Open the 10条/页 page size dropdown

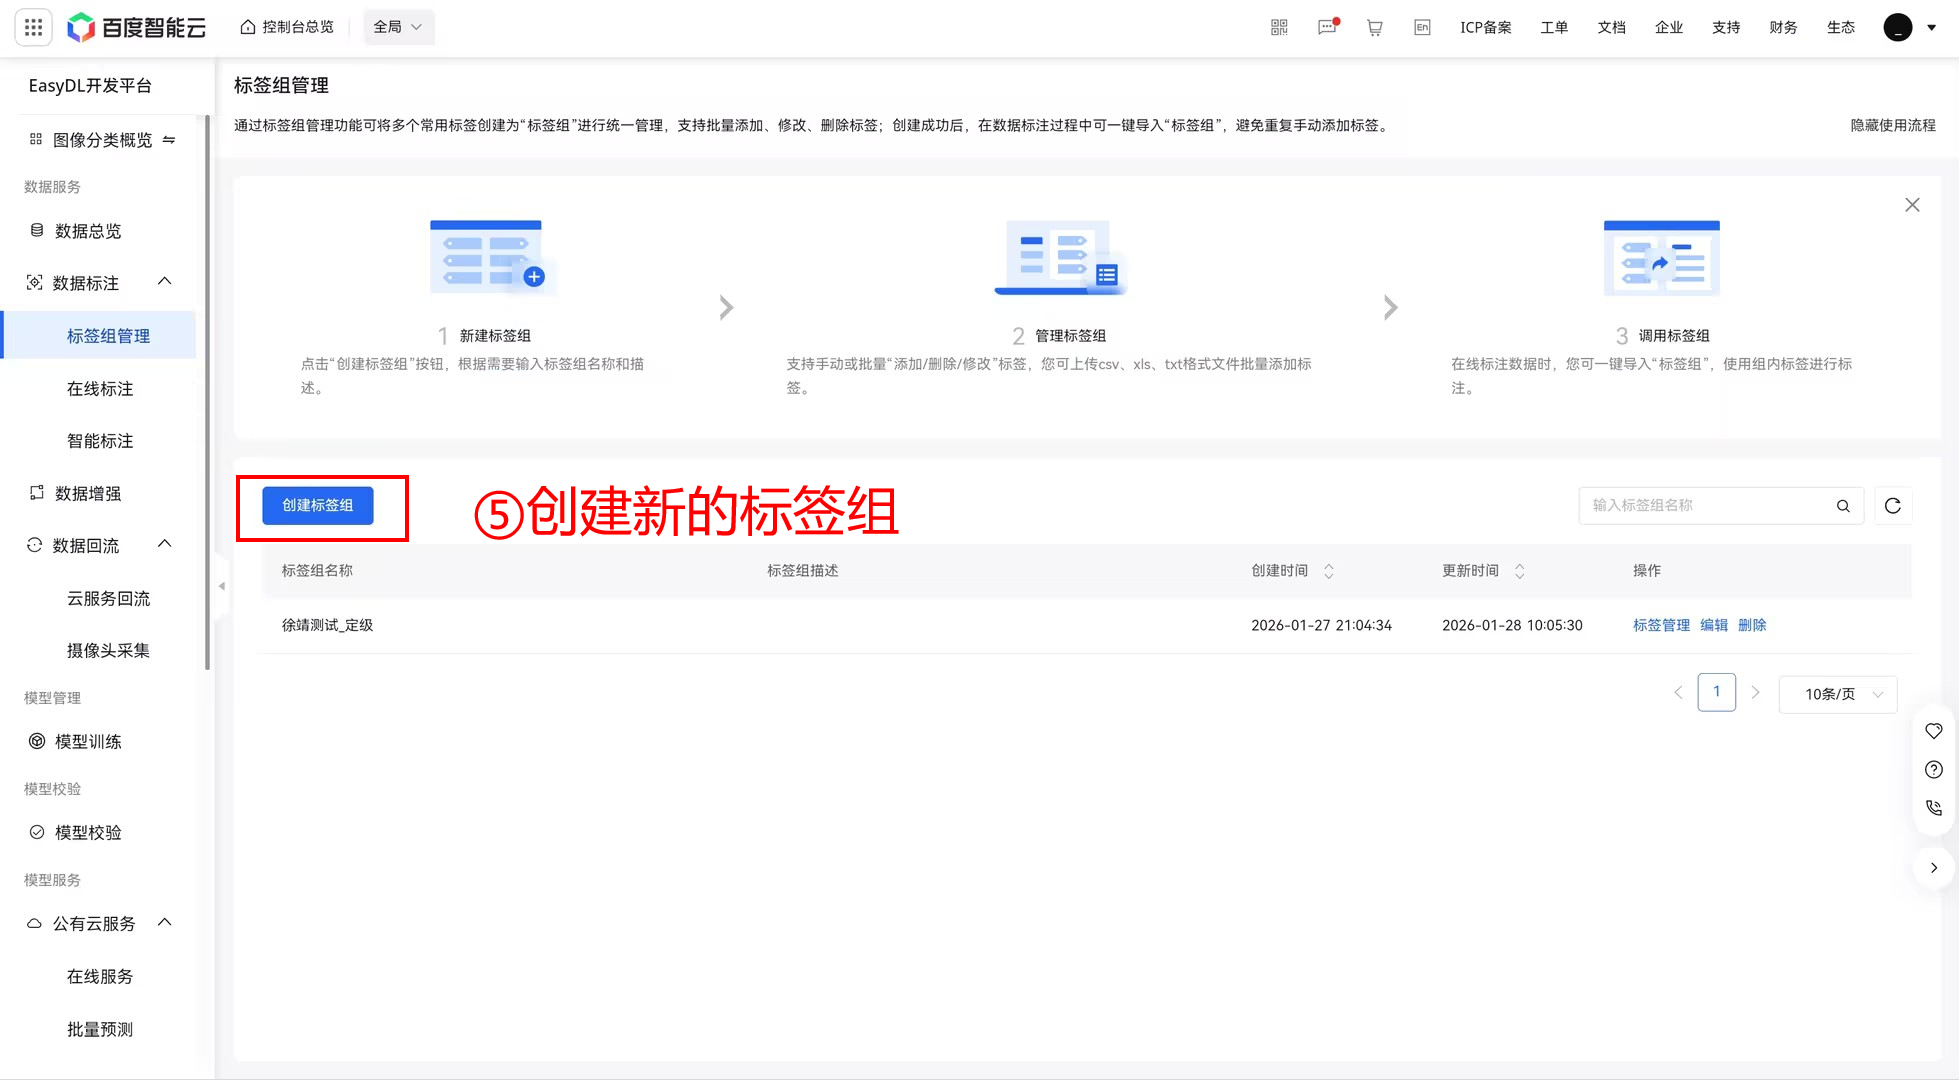coord(1838,694)
